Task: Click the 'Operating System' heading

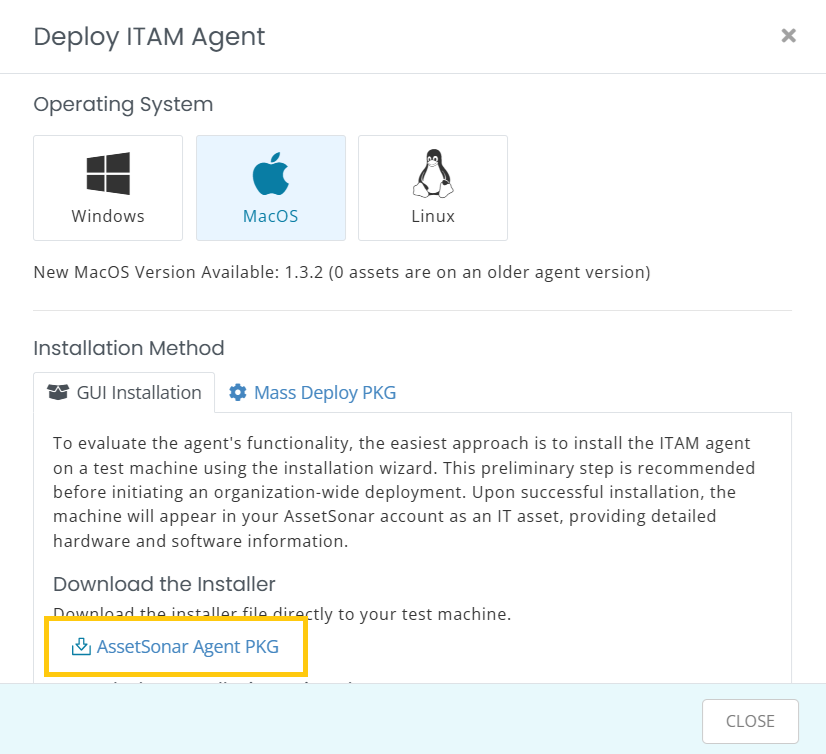Action: (x=123, y=105)
